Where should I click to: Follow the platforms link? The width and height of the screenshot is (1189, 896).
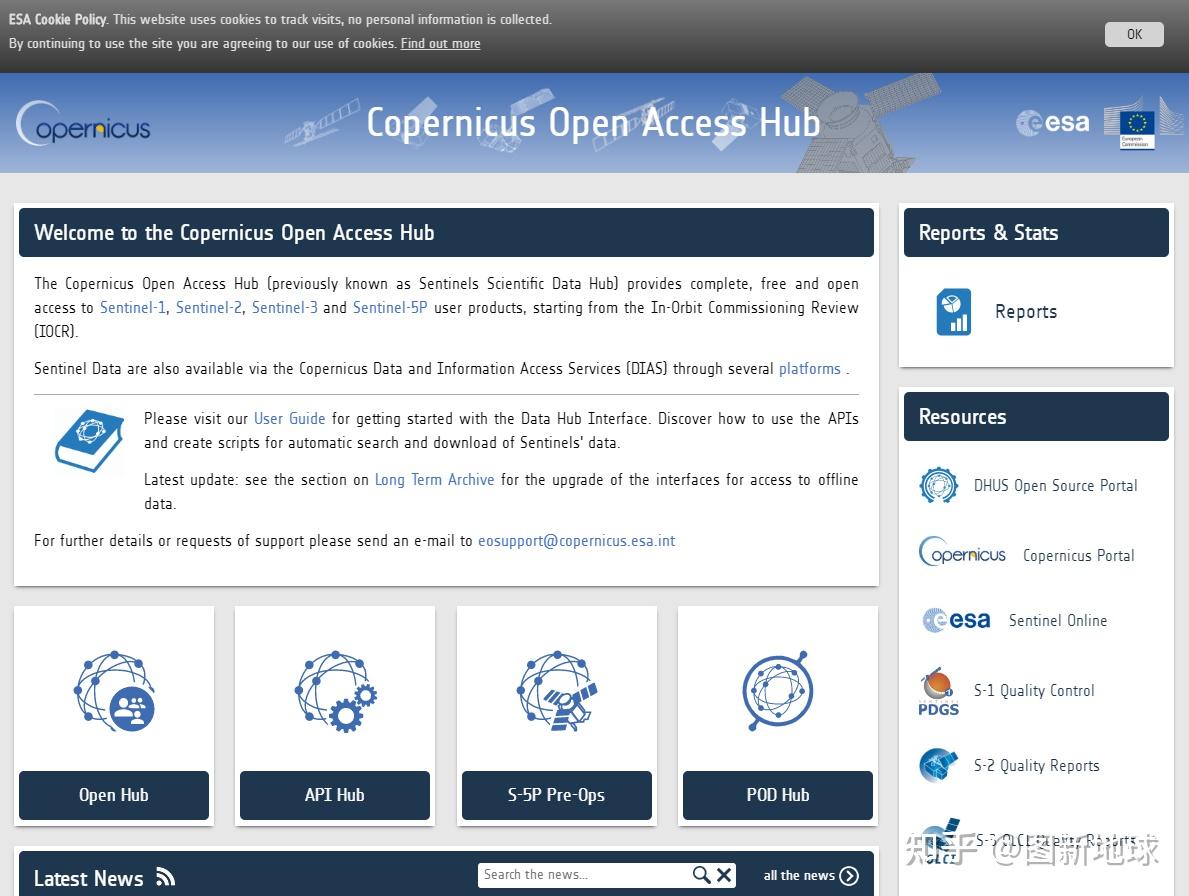pyautogui.click(x=810, y=369)
